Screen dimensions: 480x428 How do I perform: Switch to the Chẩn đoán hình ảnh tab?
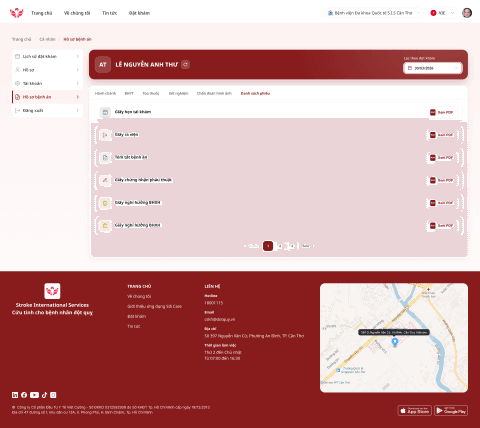[214, 93]
